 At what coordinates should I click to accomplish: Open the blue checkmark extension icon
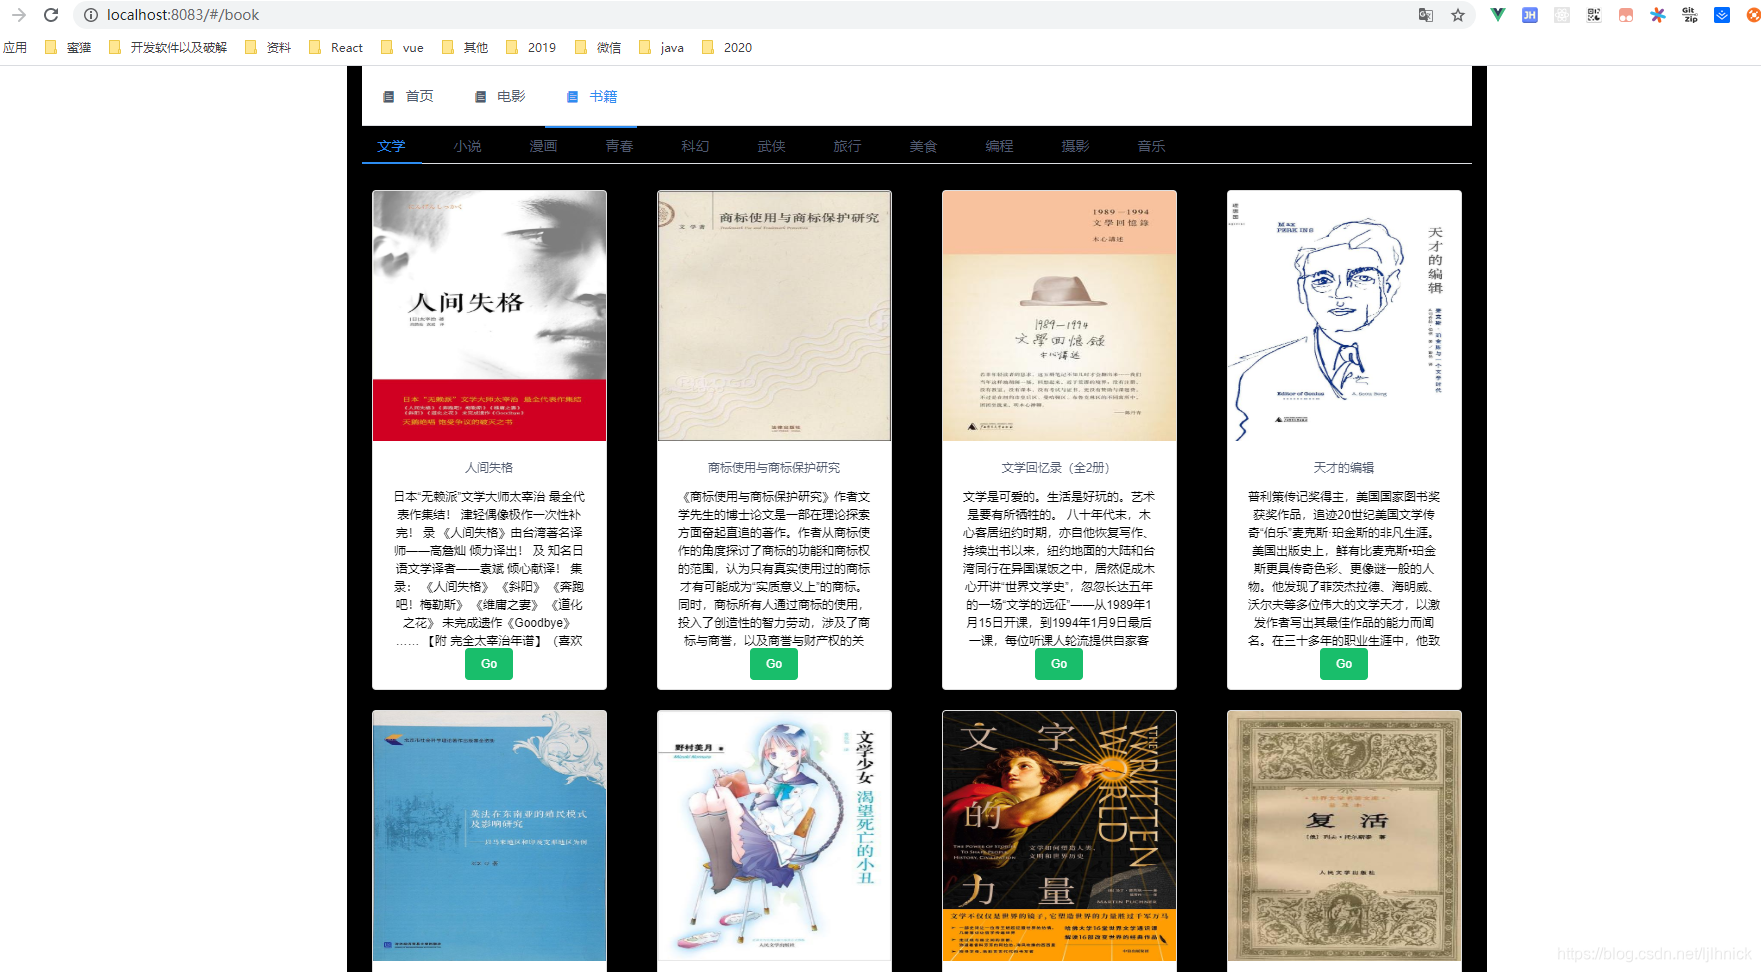1721,15
